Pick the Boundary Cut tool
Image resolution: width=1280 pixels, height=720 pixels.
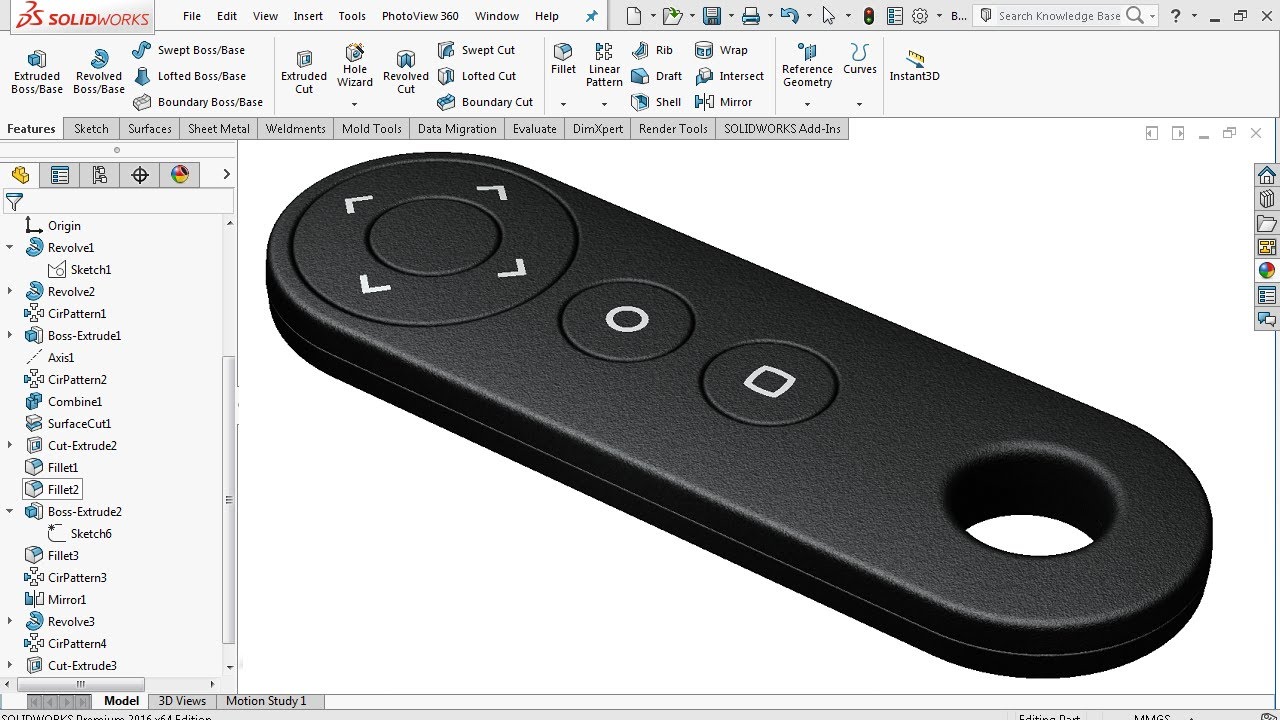tap(485, 102)
